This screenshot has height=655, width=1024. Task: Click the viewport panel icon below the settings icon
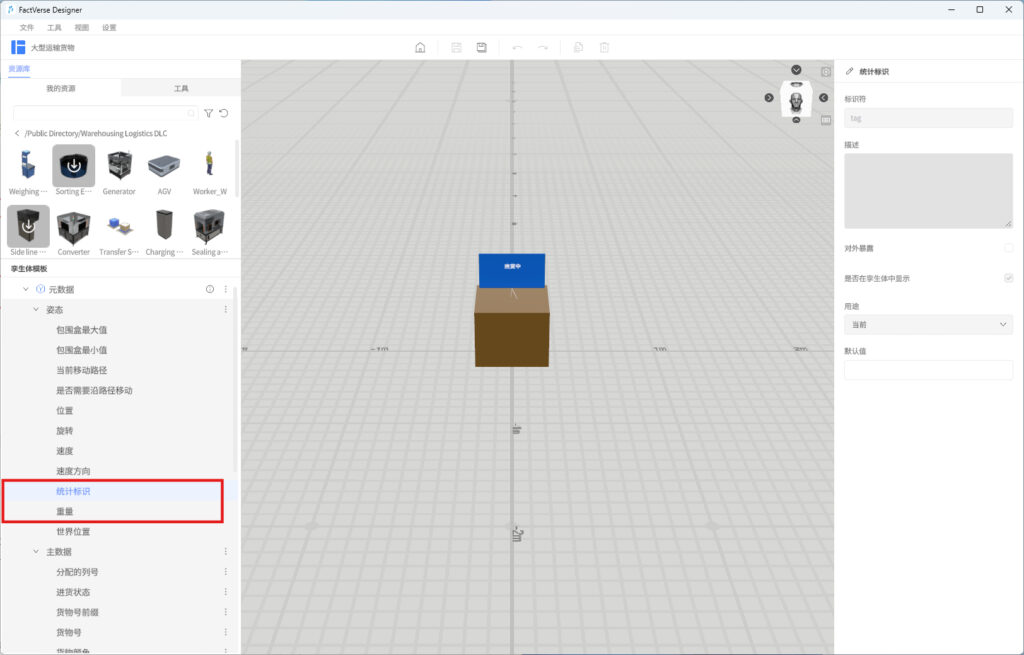point(826,120)
